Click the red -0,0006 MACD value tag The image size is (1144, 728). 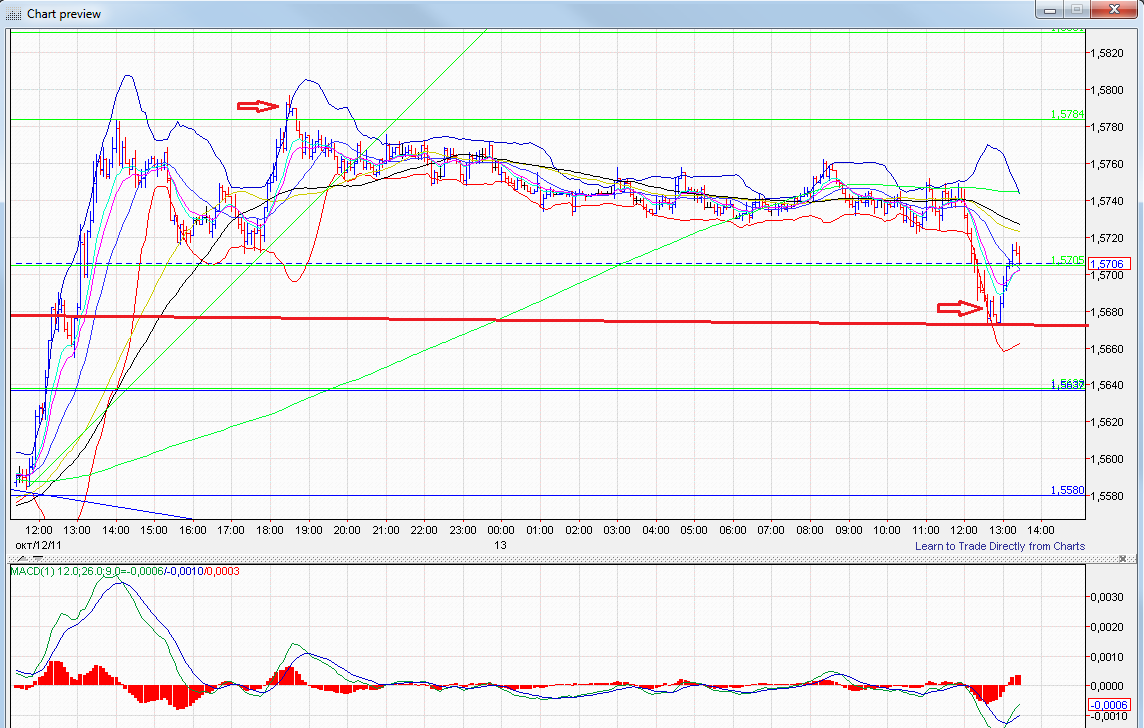[x=1110, y=705]
